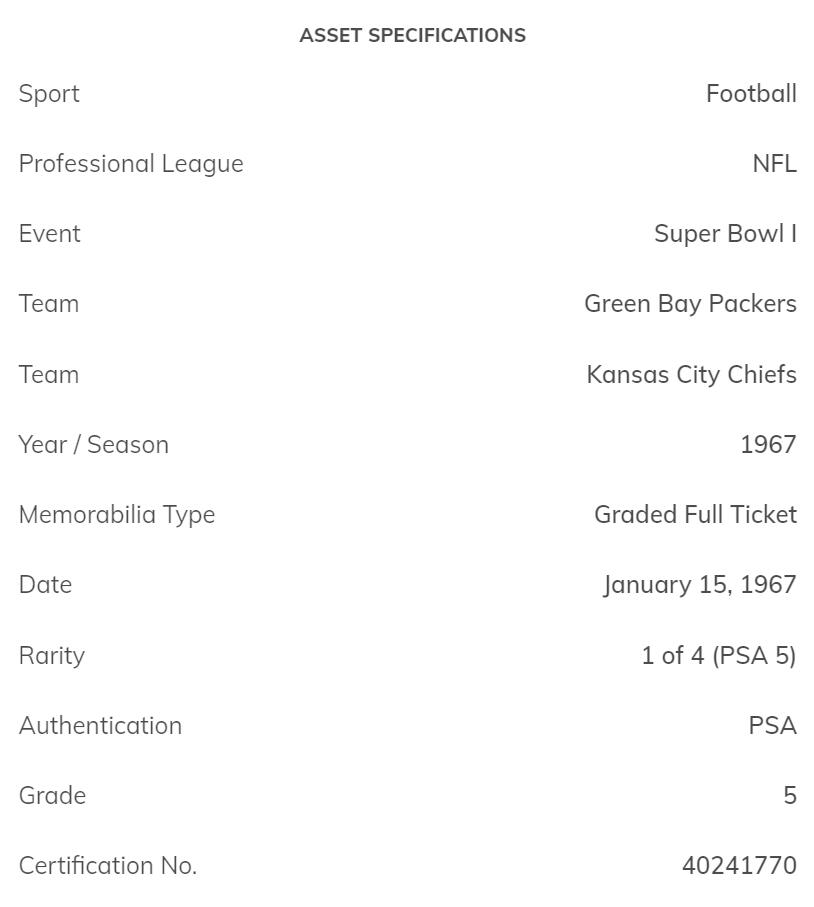
Task: Click the Grade label
Action: [52, 796]
